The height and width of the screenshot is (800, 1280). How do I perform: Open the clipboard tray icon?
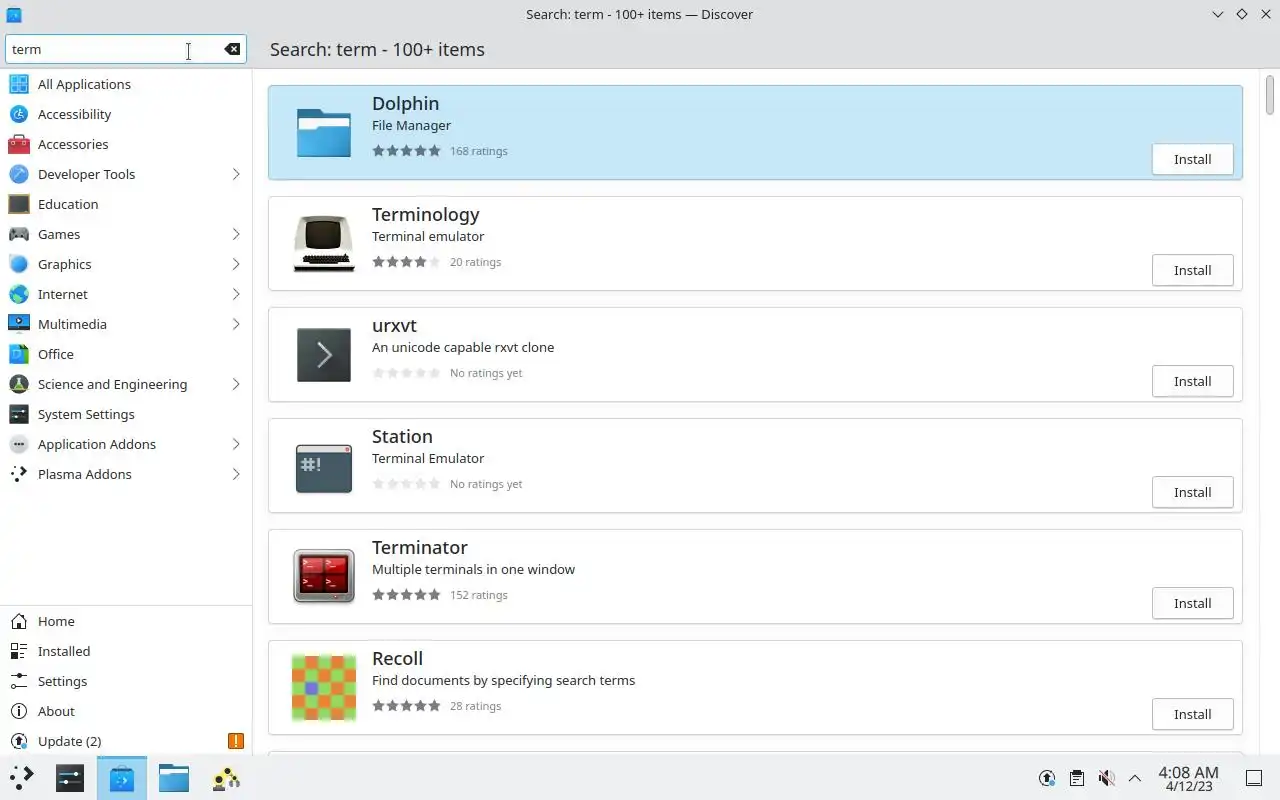[1077, 778]
